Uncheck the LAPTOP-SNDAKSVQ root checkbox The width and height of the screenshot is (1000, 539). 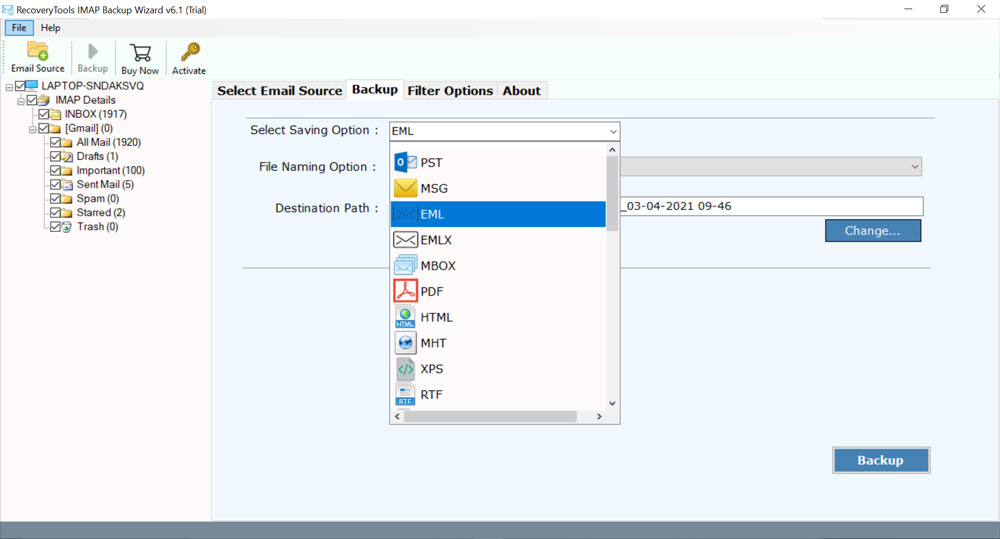pos(20,85)
